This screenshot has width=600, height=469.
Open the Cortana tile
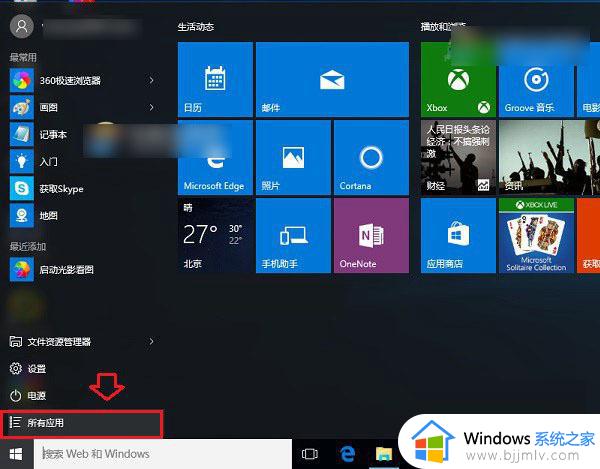[x=371, y=157]
